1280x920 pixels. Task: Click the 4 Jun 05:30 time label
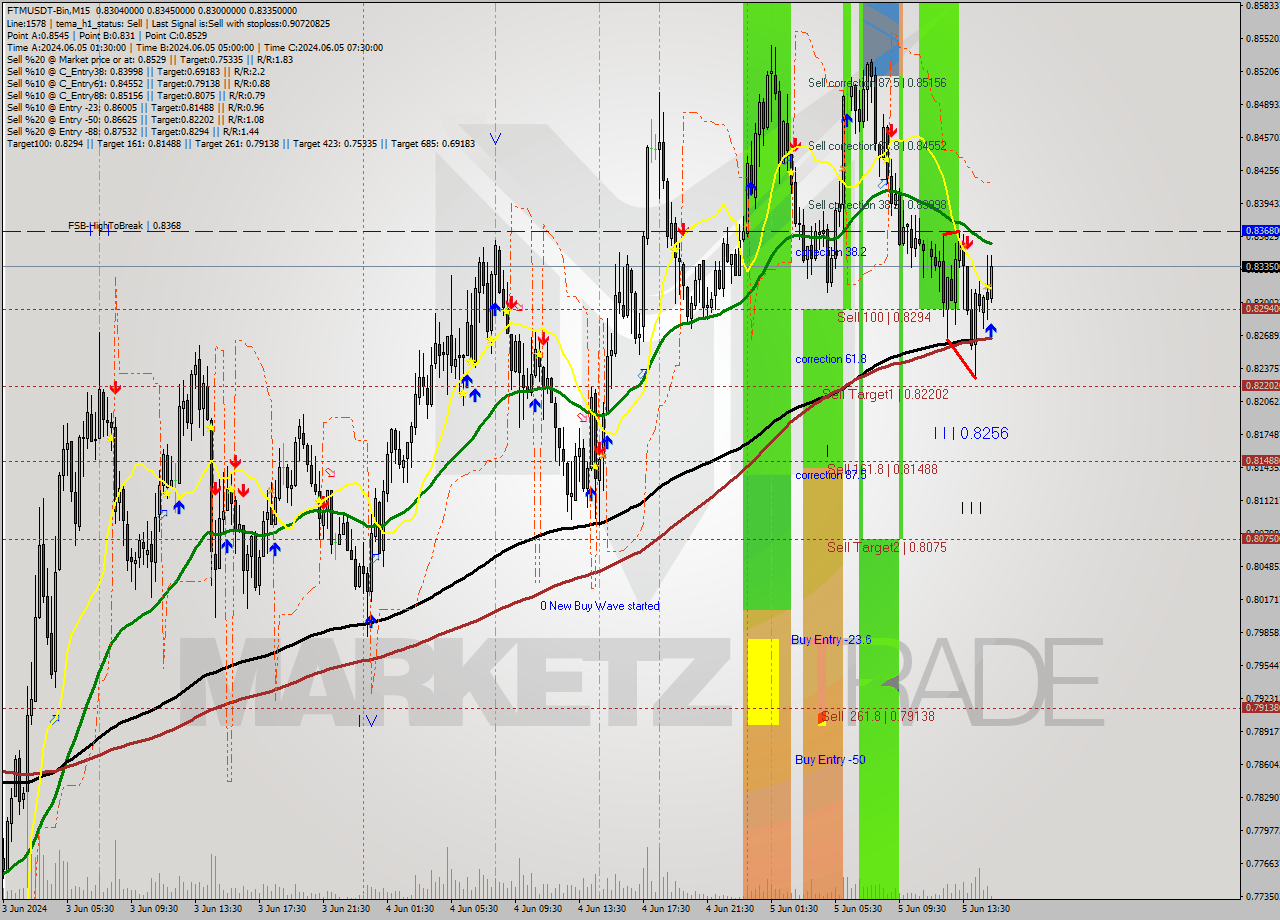(473, 909)
